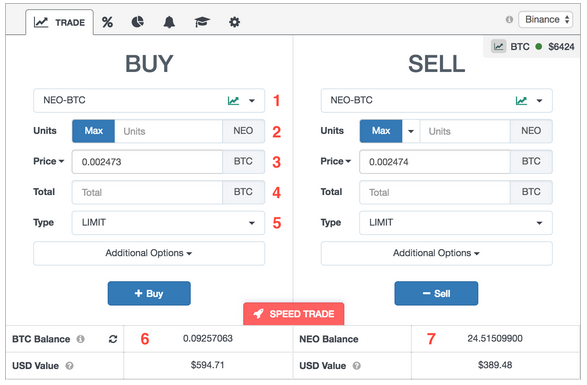Open the percent tab icon
Screen dimensions: 587x385
pyautogui.click(x=107, y=22)
